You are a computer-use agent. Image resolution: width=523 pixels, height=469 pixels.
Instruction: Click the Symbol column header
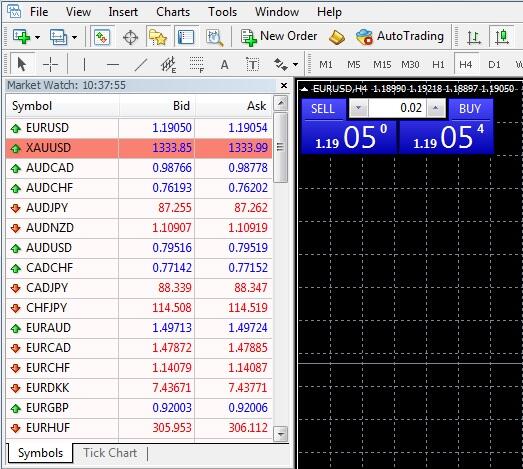tap(62, 106)
